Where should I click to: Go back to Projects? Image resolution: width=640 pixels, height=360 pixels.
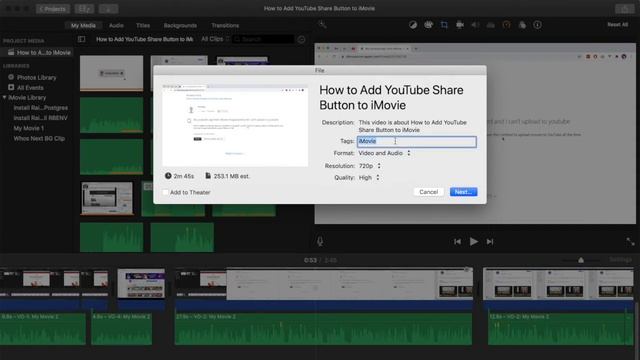point(53,9)
